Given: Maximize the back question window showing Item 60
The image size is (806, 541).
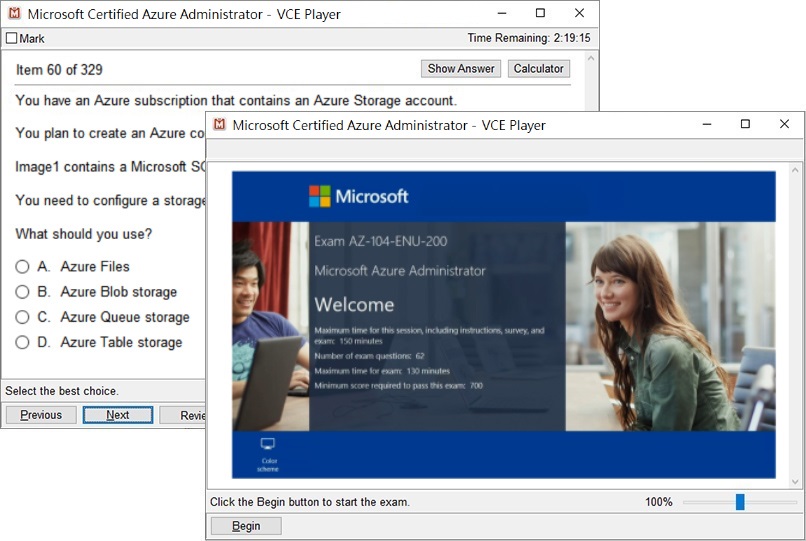Looking at the screenshot, I should tap(540, 14).
